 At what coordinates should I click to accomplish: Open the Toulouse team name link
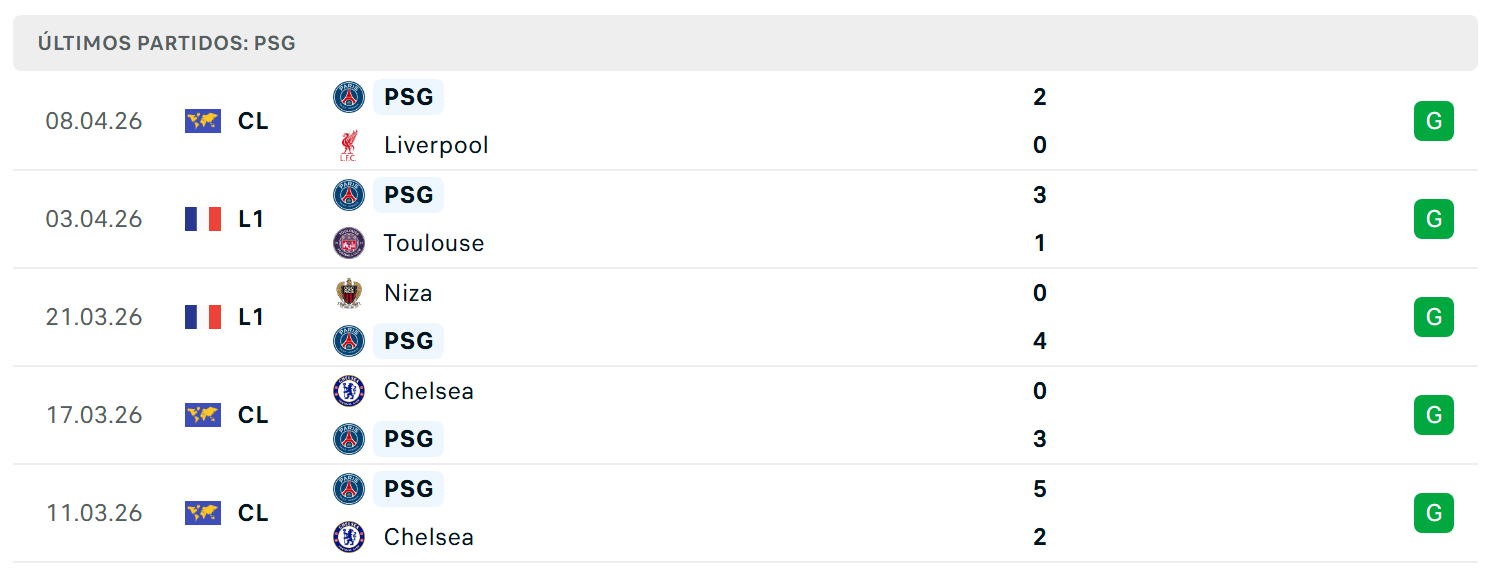click(434, 243)
